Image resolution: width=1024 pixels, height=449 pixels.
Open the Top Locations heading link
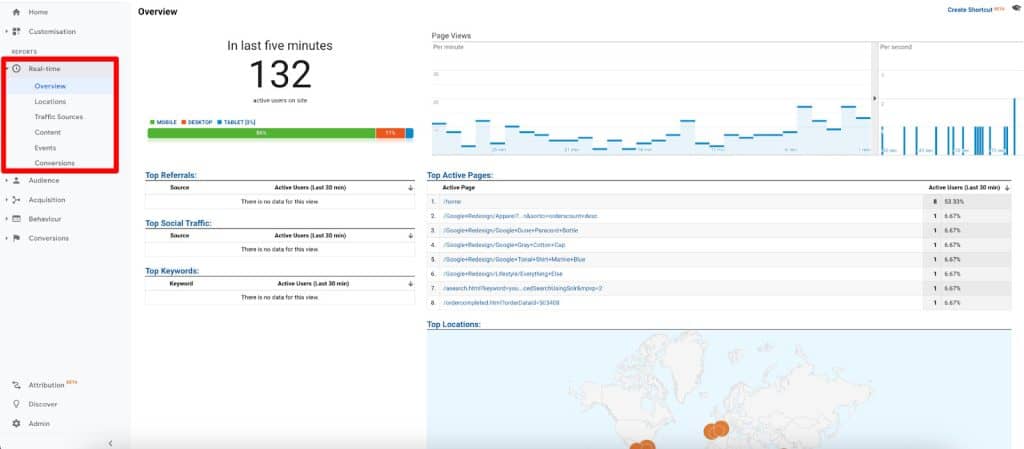454,324
